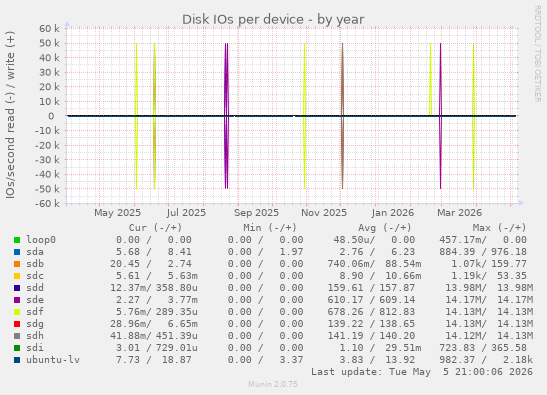Click the sdi dark green legend swatch
This screenshot has width=547, height=395.
17,348
